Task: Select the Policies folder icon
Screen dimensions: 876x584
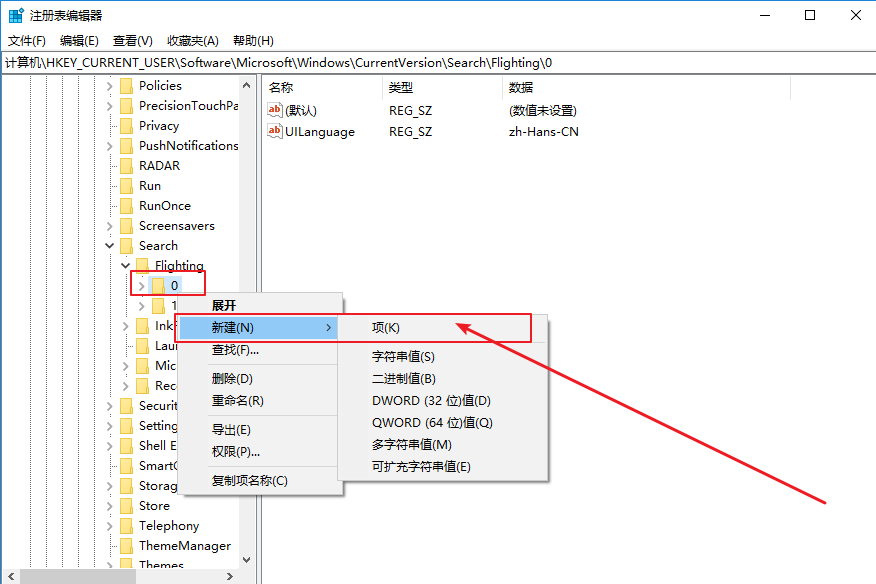Action: click(x=126, y=86)
